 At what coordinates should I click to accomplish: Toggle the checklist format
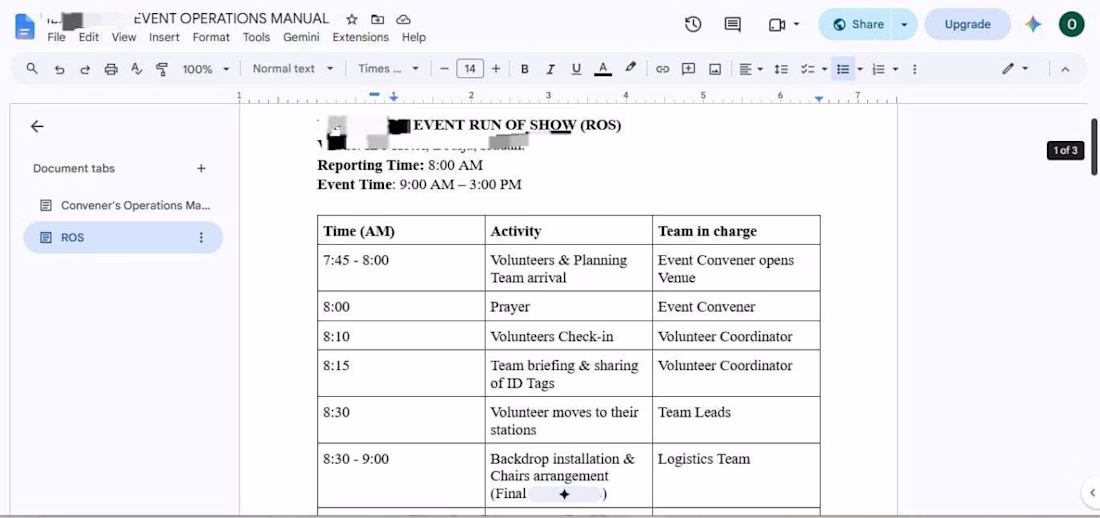808,69
